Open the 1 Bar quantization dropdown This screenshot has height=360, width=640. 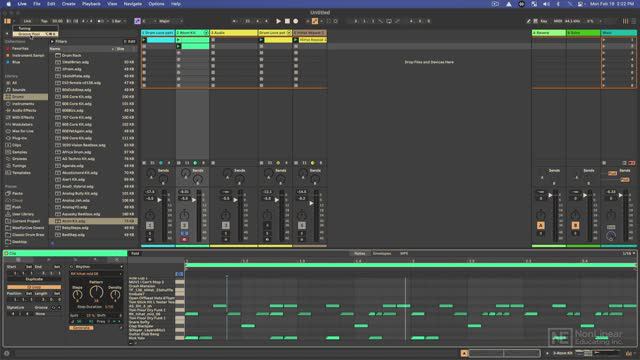(117, 21)
